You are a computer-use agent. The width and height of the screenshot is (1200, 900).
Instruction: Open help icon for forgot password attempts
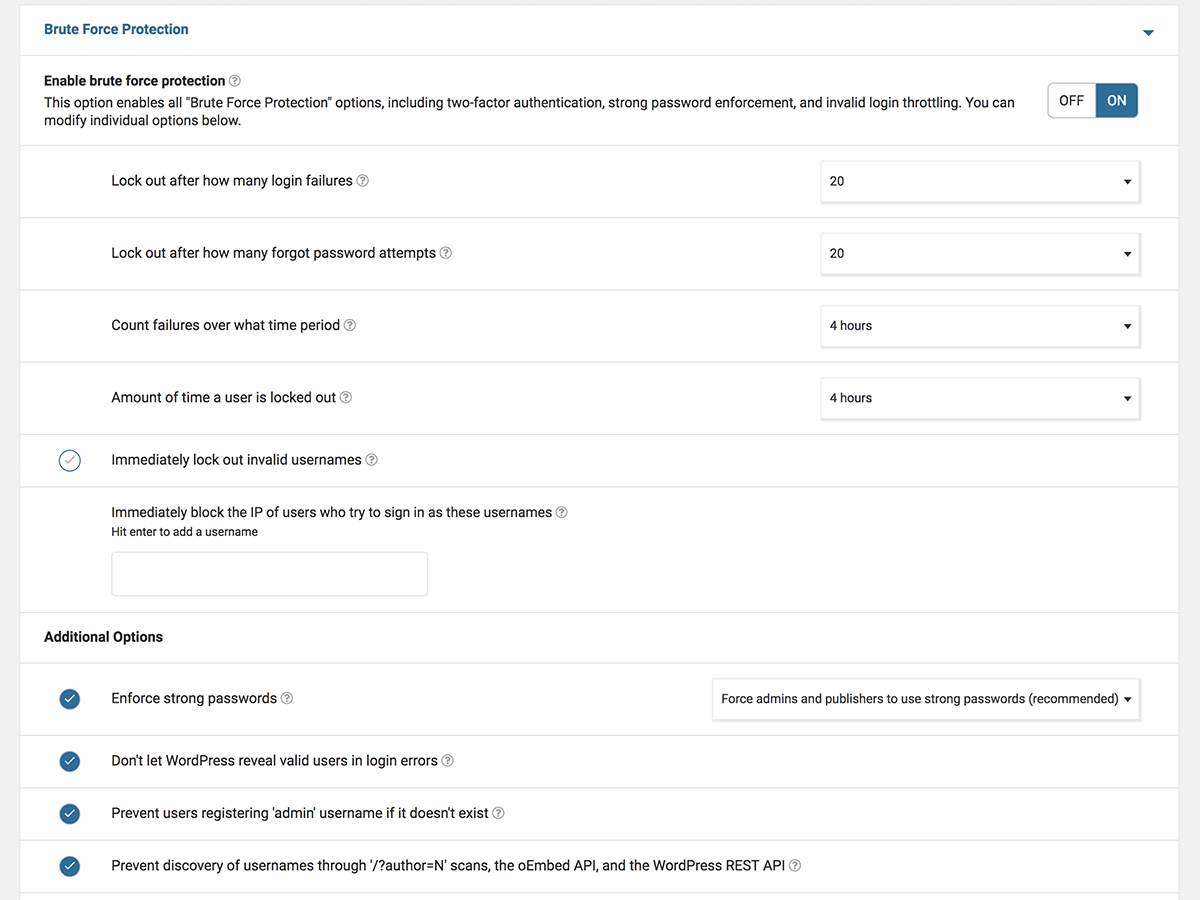tap(446, 253)
